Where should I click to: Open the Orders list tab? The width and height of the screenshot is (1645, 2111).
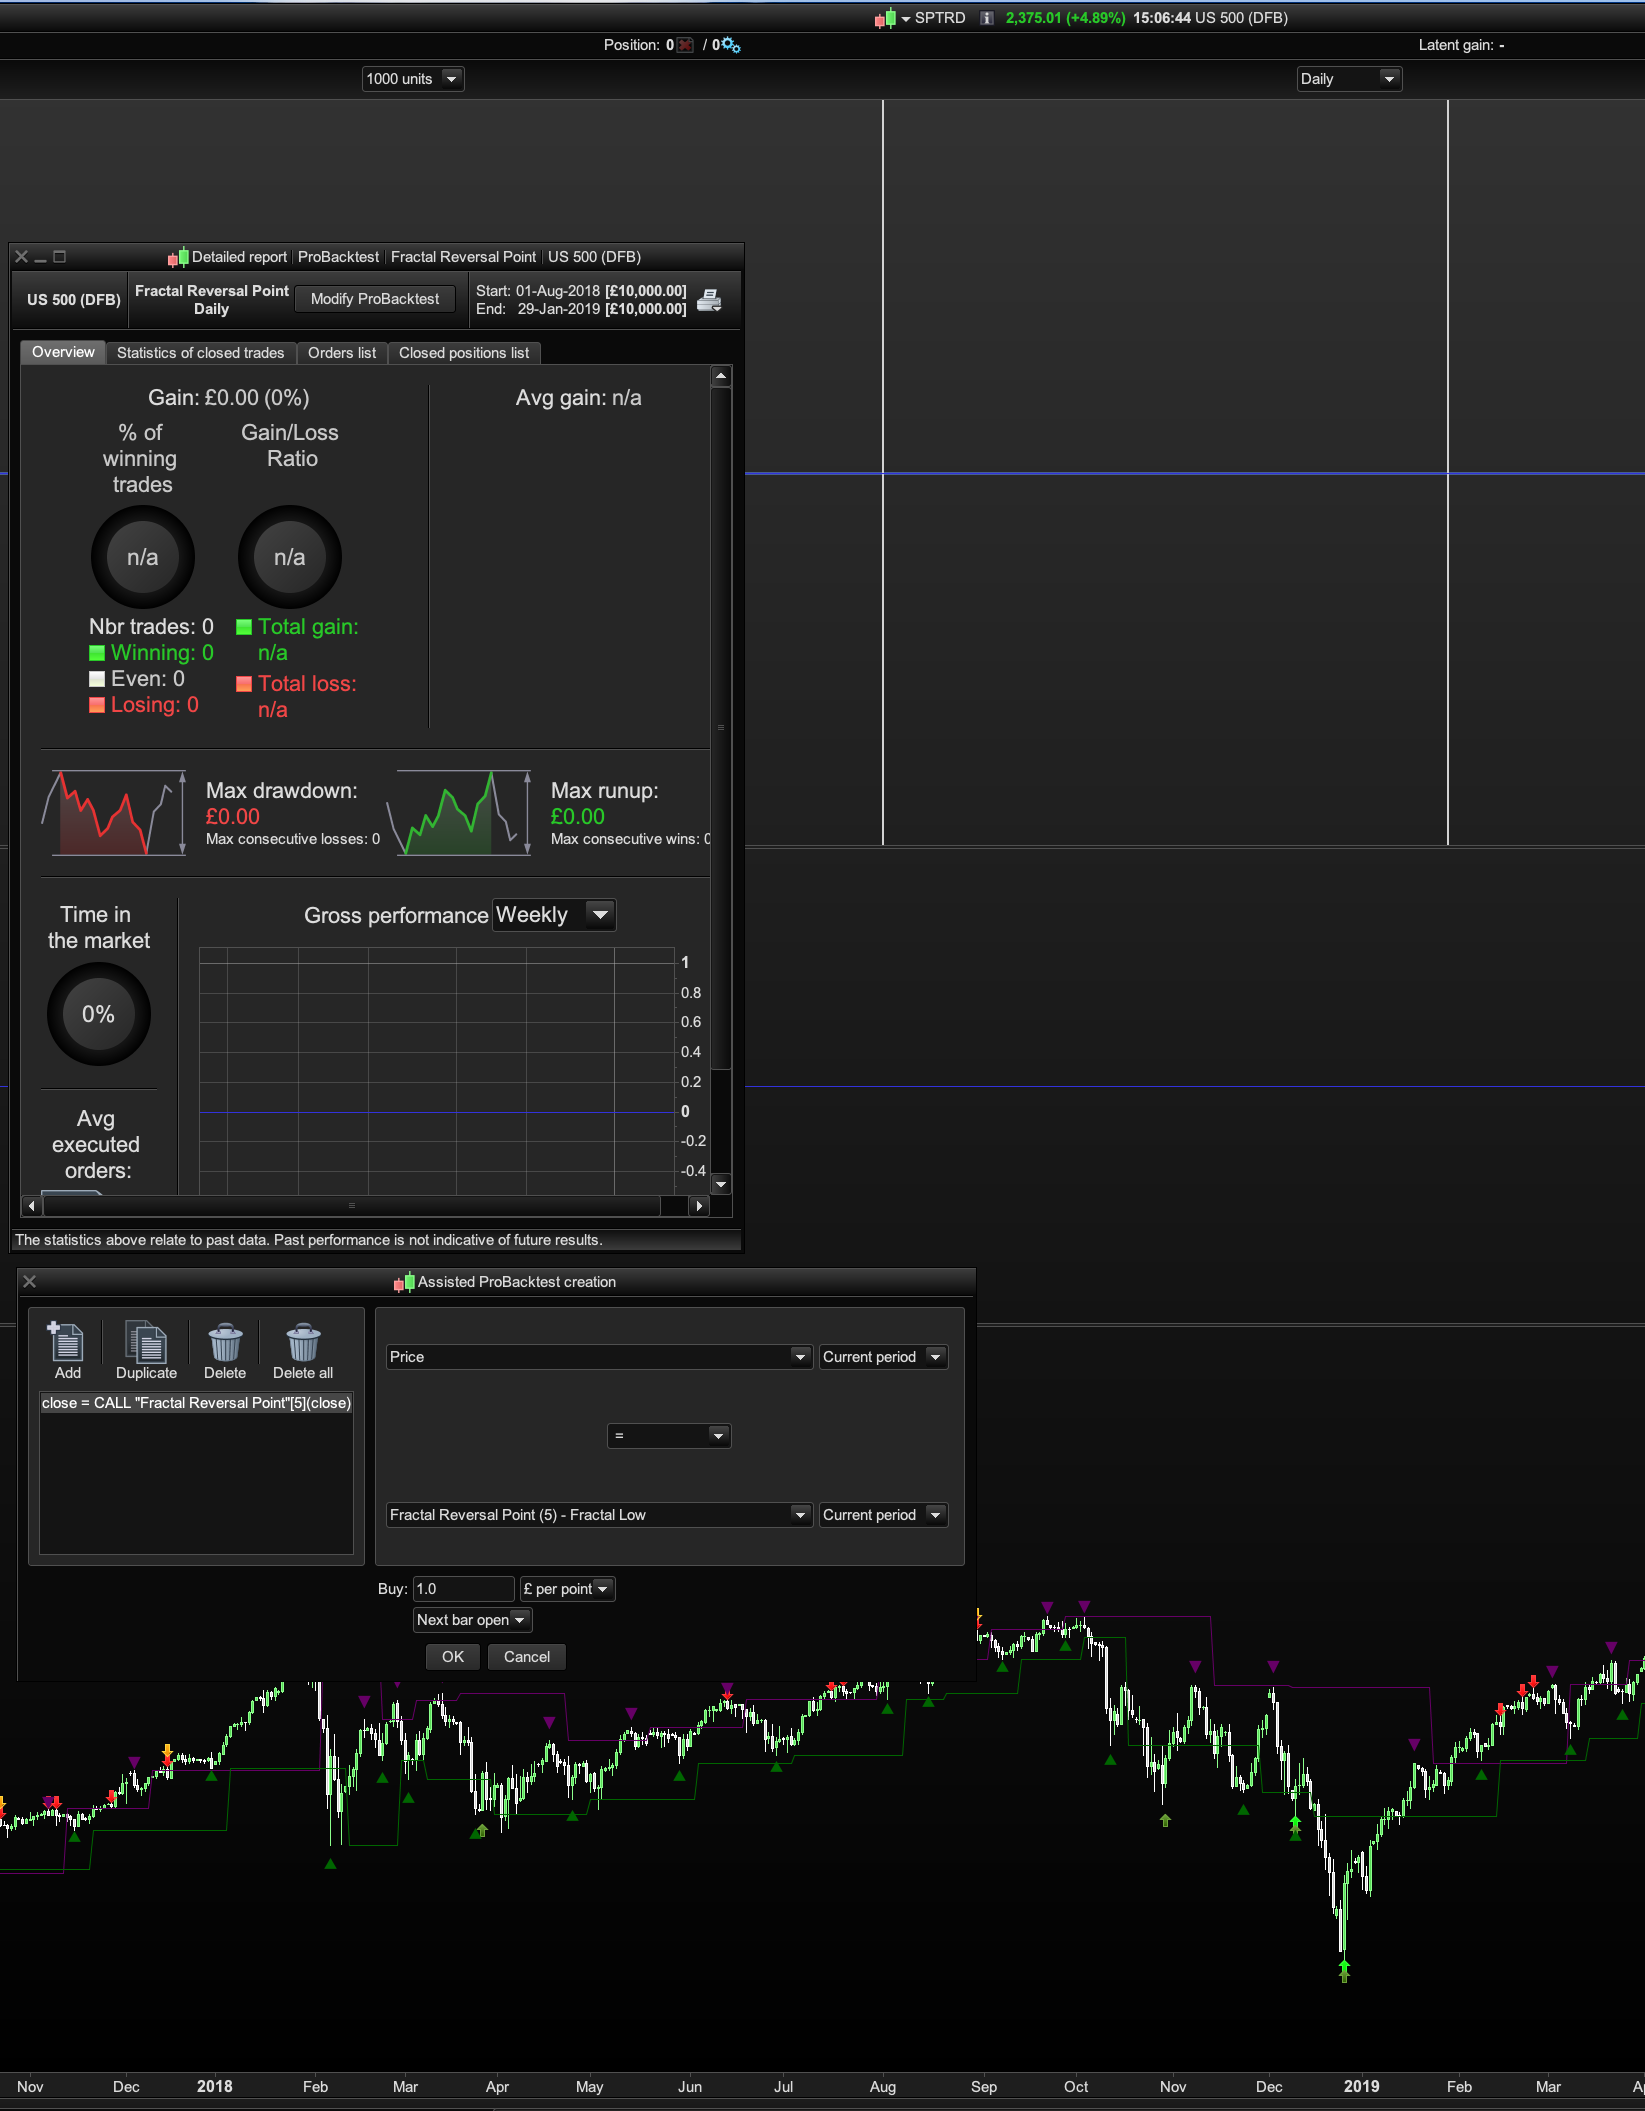(342, 353)
